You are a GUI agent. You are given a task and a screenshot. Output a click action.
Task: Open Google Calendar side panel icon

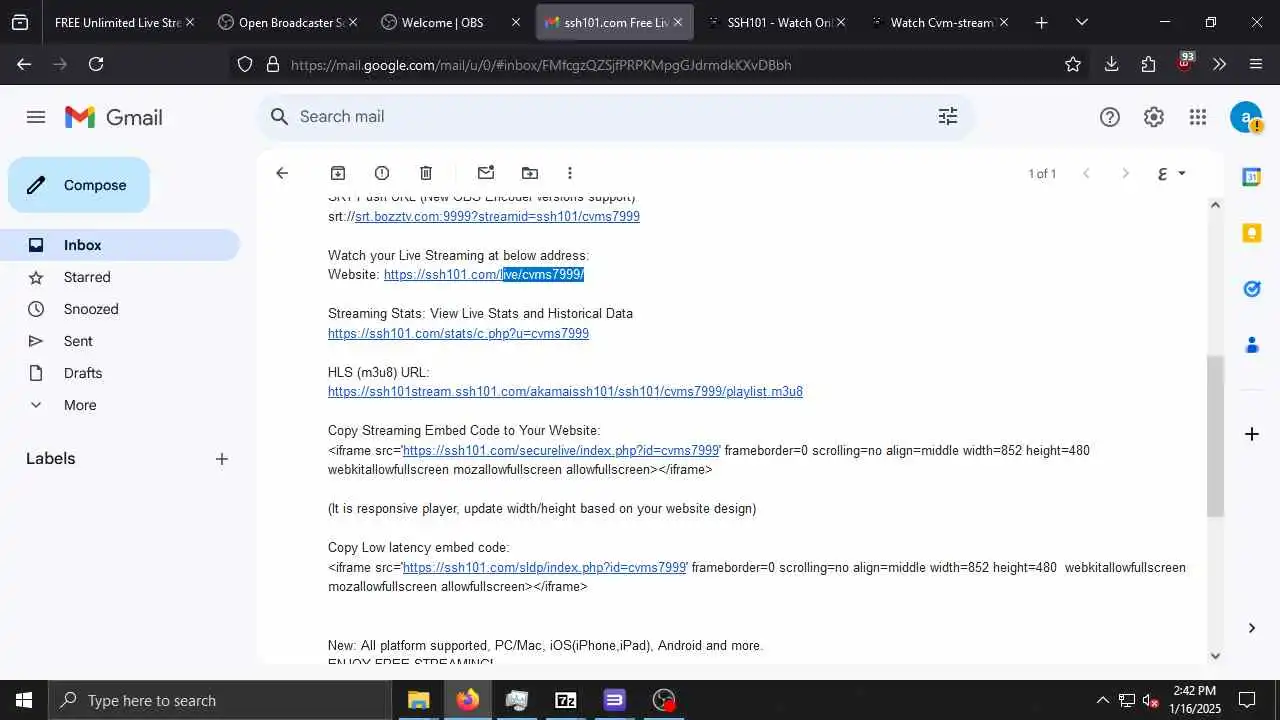(x=1251, y=177)
